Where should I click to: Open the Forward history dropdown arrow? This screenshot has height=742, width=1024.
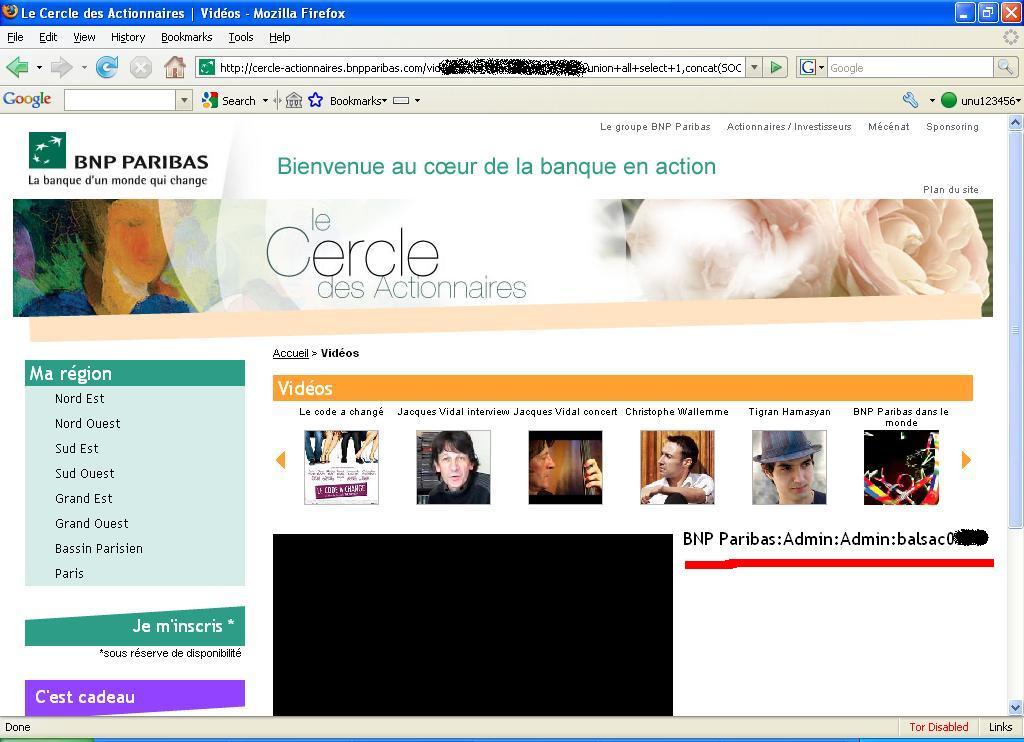(84, 67)
